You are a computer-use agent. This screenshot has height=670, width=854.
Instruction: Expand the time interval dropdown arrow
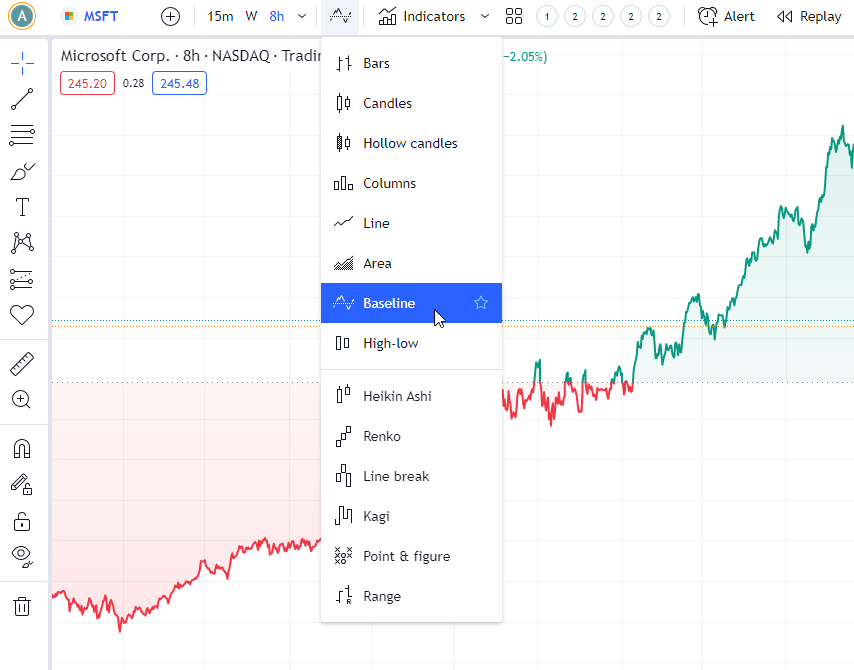302,16
